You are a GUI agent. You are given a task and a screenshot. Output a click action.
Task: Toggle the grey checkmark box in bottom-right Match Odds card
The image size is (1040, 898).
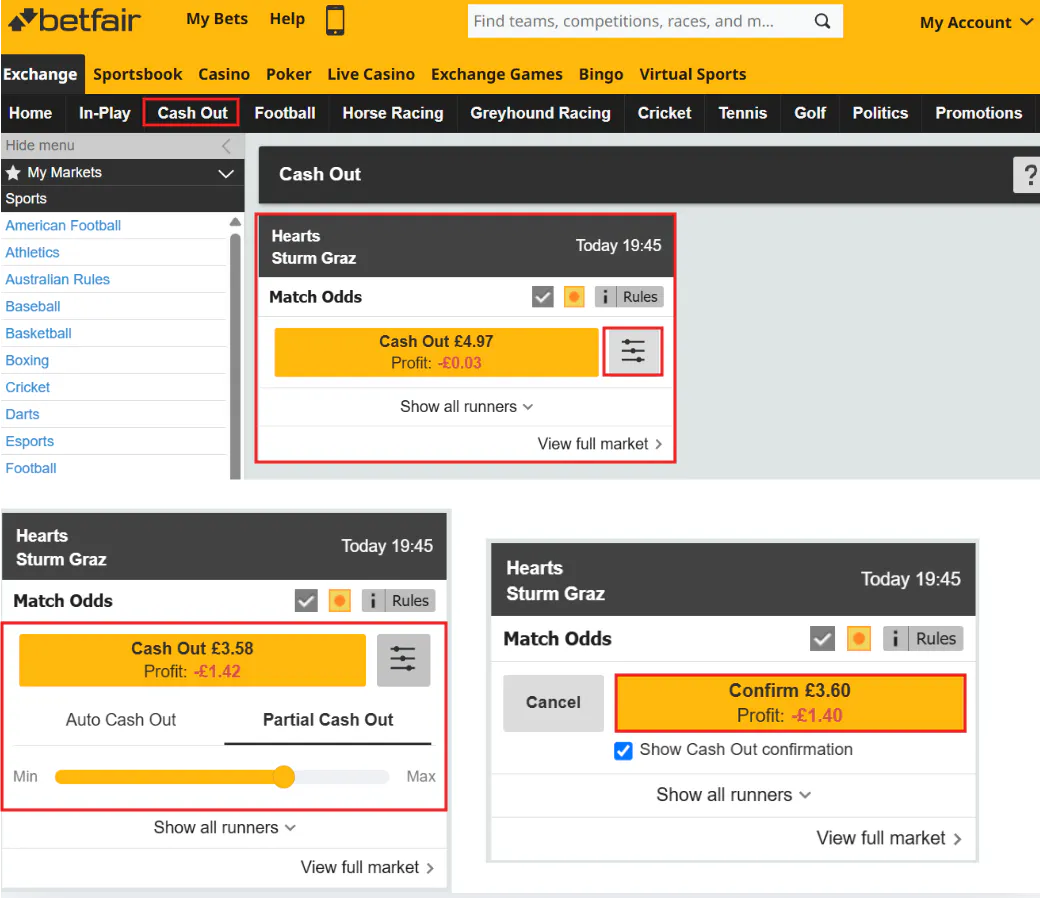[822, 639]
